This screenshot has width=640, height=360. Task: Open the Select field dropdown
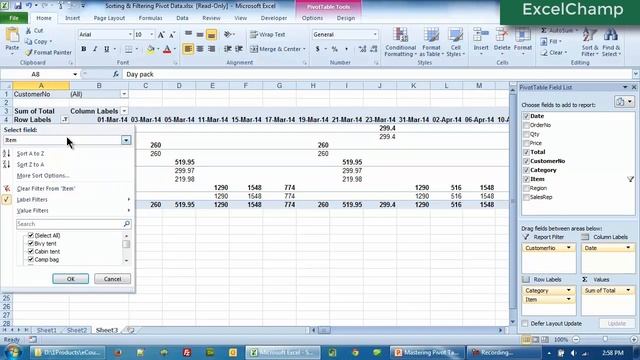pos(126,140)
